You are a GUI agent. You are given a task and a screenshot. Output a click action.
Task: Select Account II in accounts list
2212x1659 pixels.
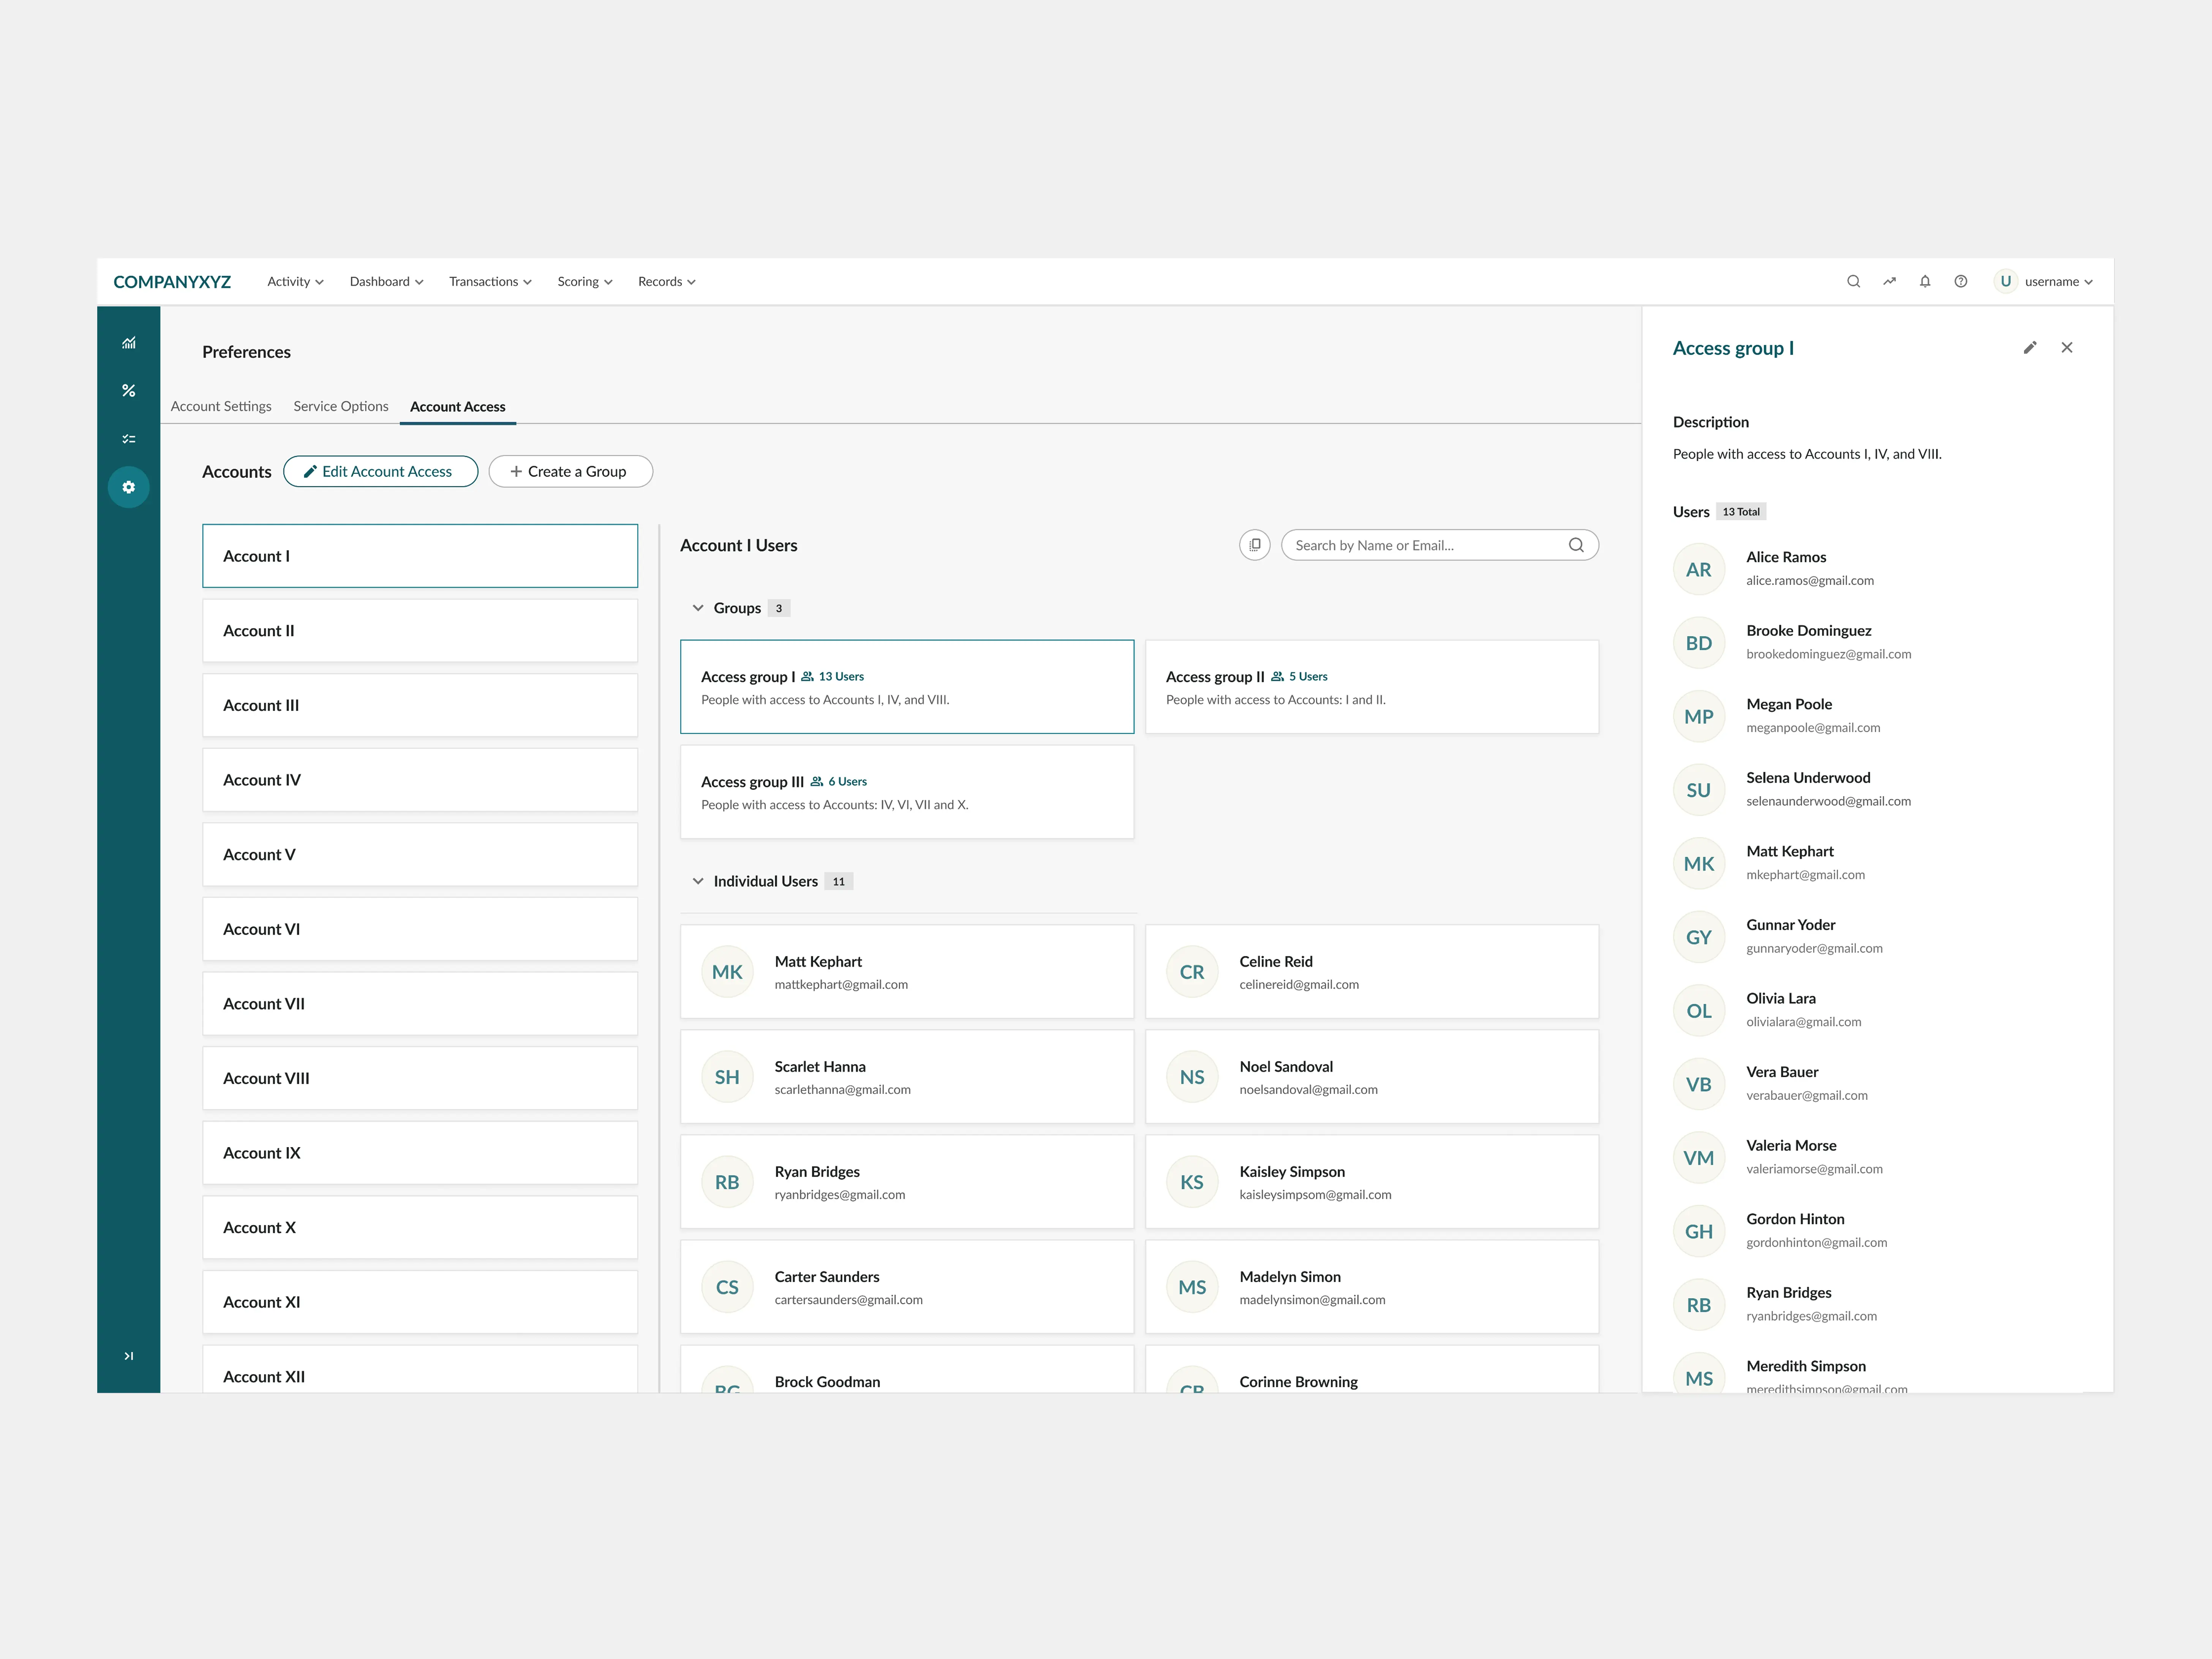420,630
